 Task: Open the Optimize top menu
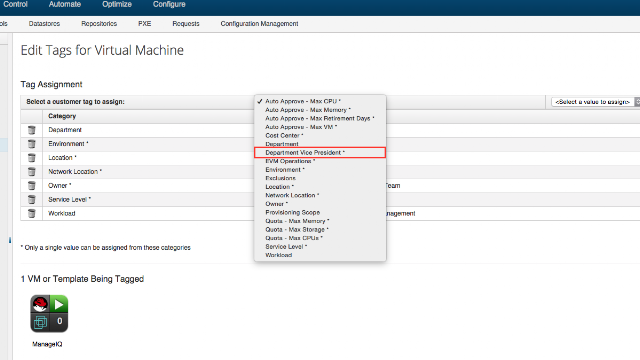pos(117,4)
